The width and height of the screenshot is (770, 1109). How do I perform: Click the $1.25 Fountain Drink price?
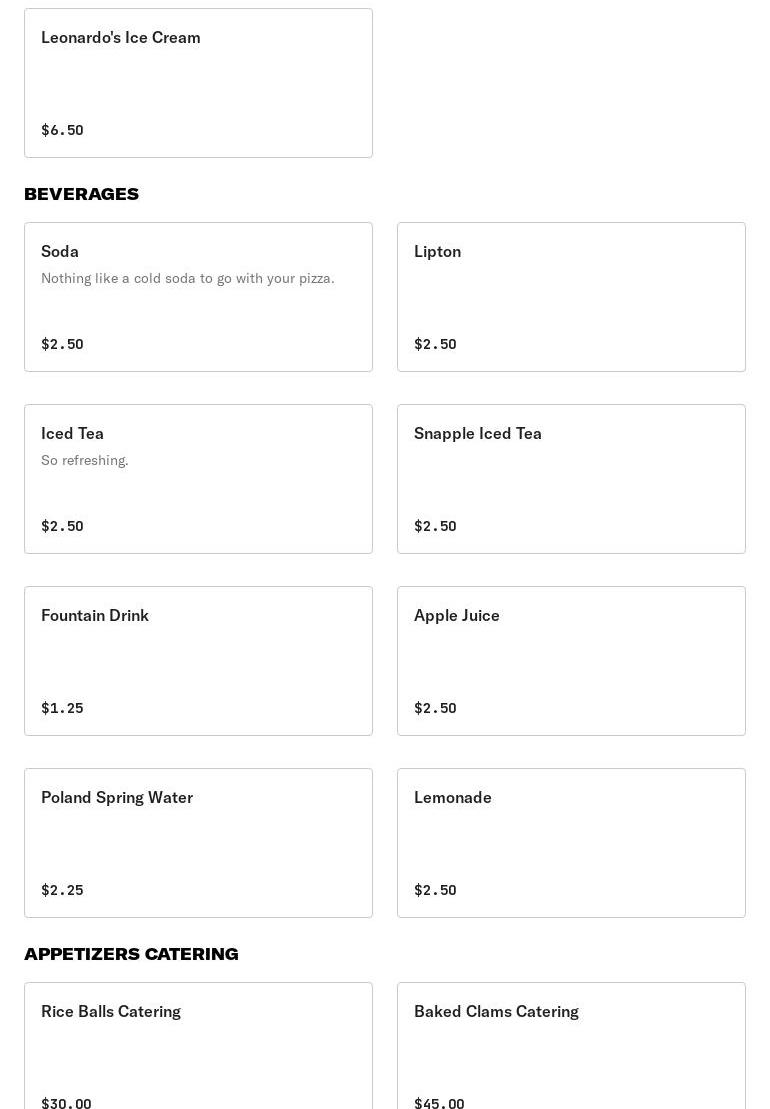tap(62, 708)
